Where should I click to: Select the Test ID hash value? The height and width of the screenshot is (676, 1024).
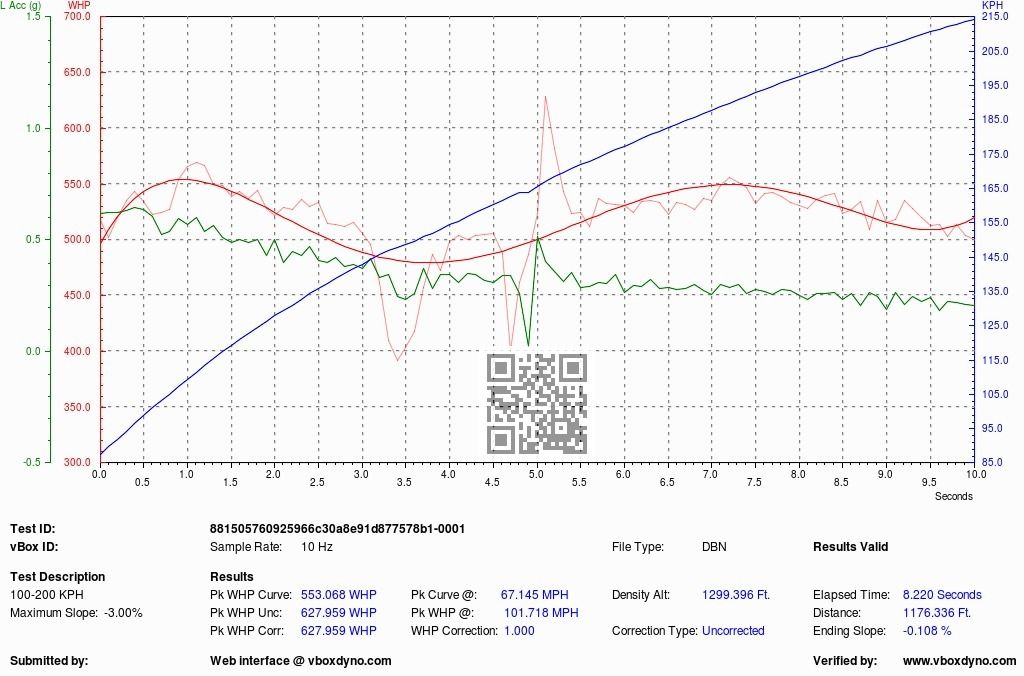click(x=337, y=528)
